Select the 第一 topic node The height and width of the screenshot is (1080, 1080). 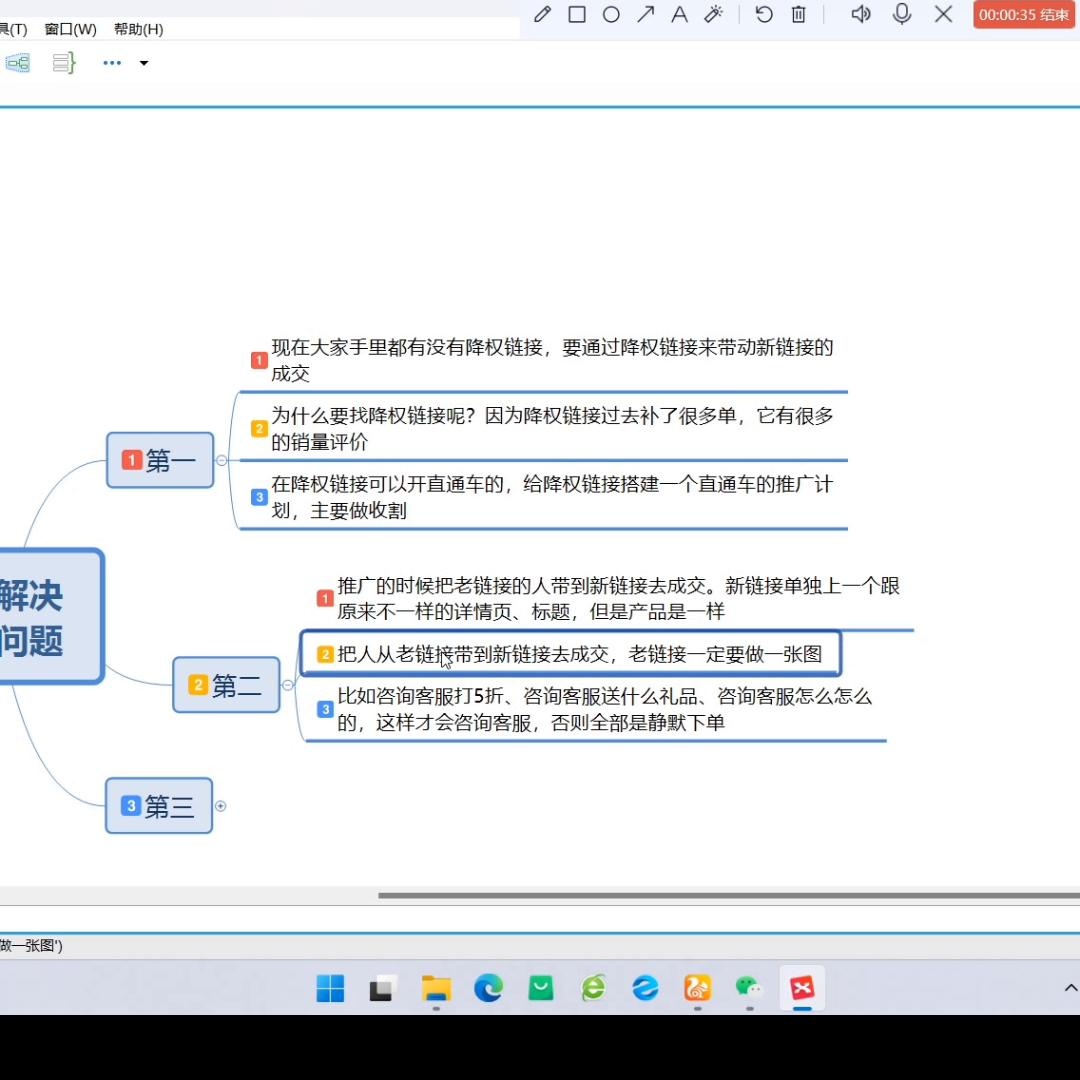[160, 460]
